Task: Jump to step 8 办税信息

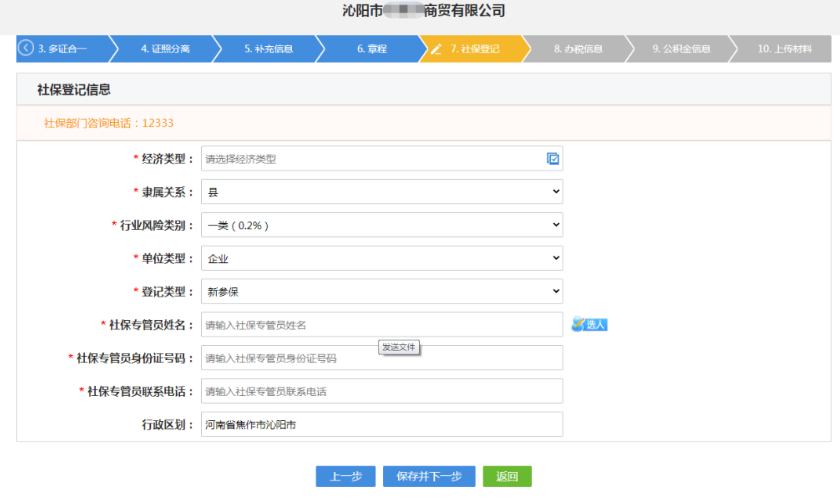Action: [x=578, y=48]
